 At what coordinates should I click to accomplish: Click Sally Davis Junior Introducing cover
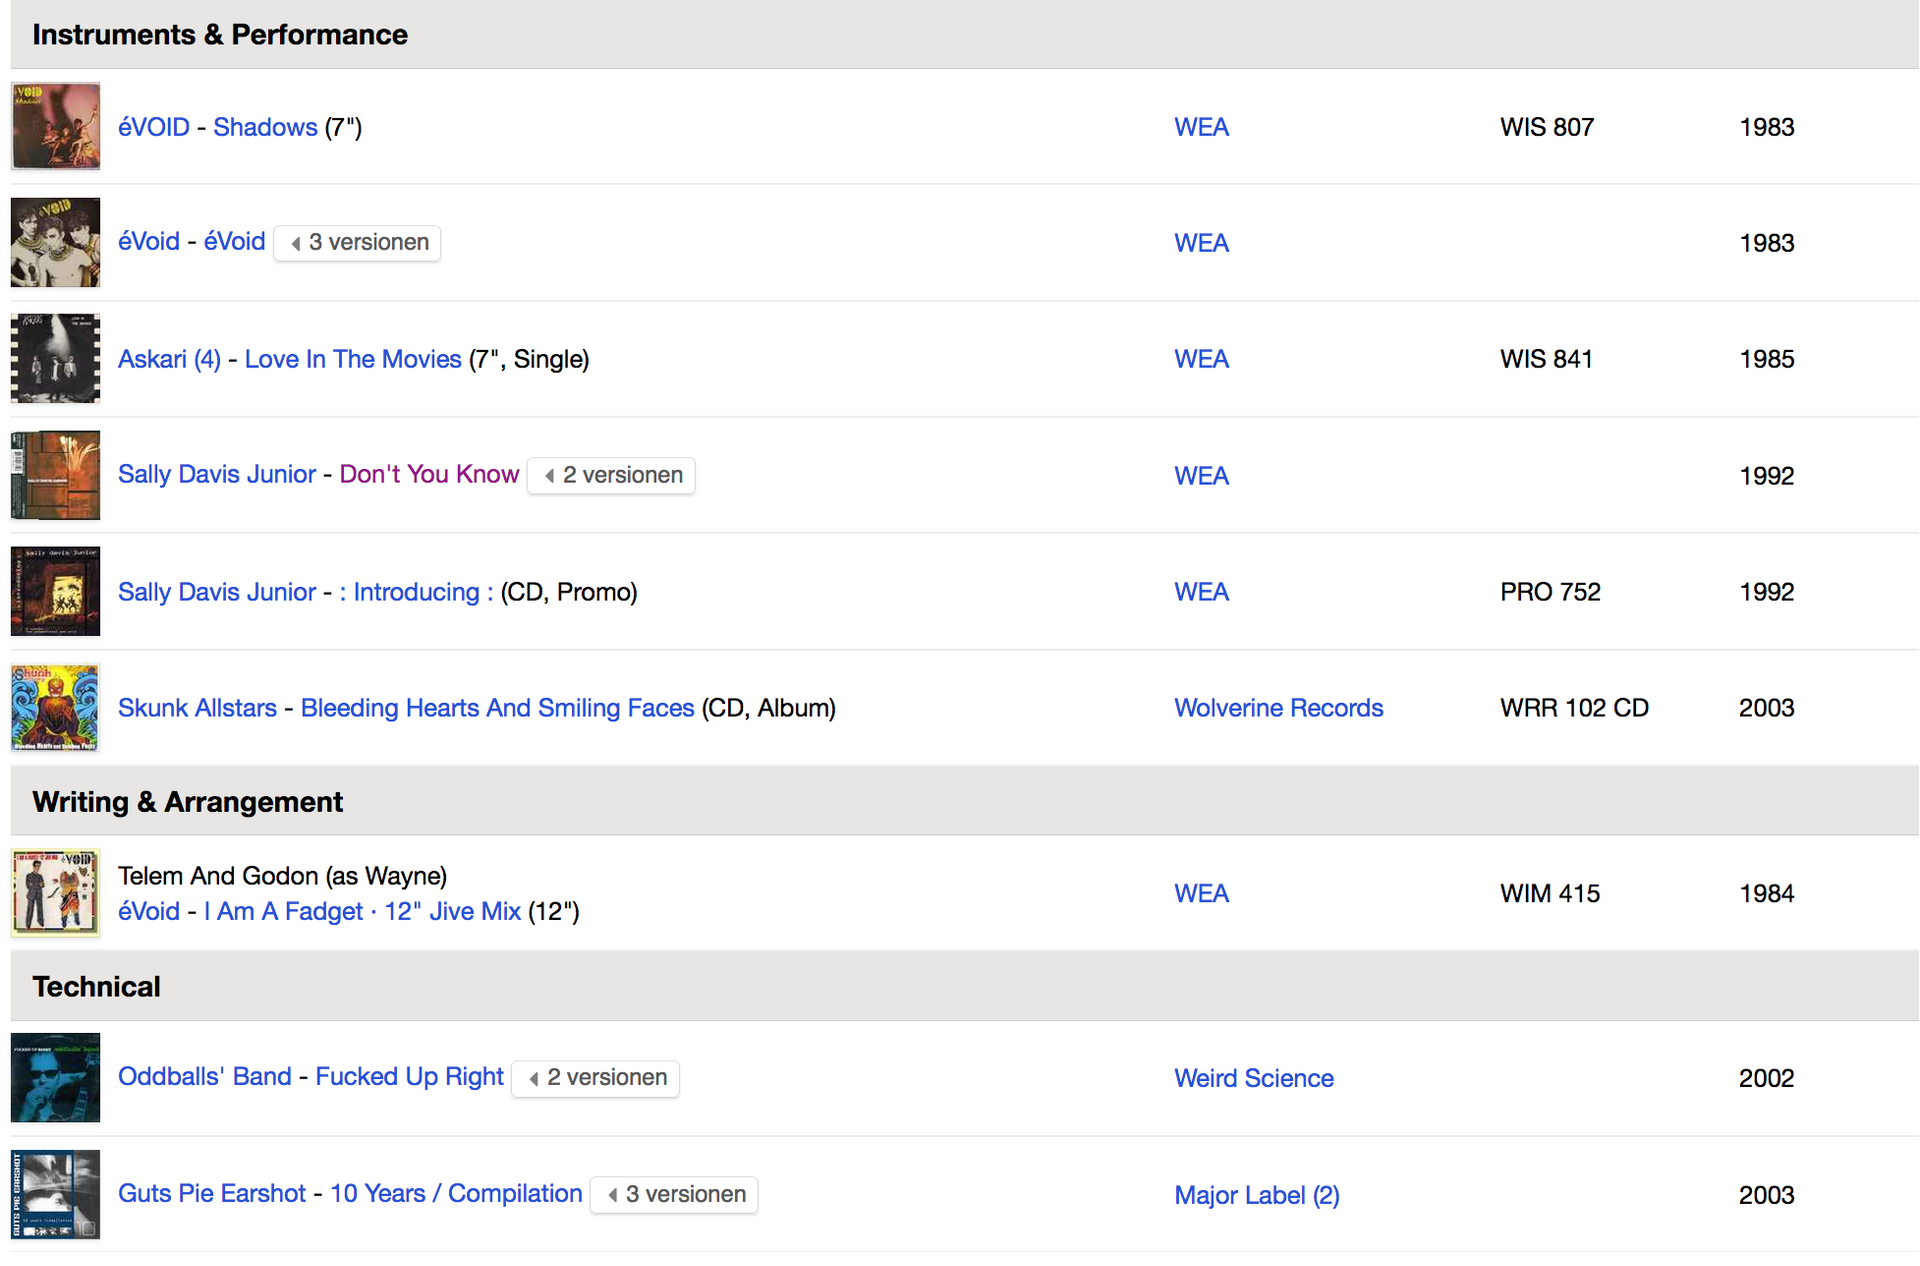[55, 591]
